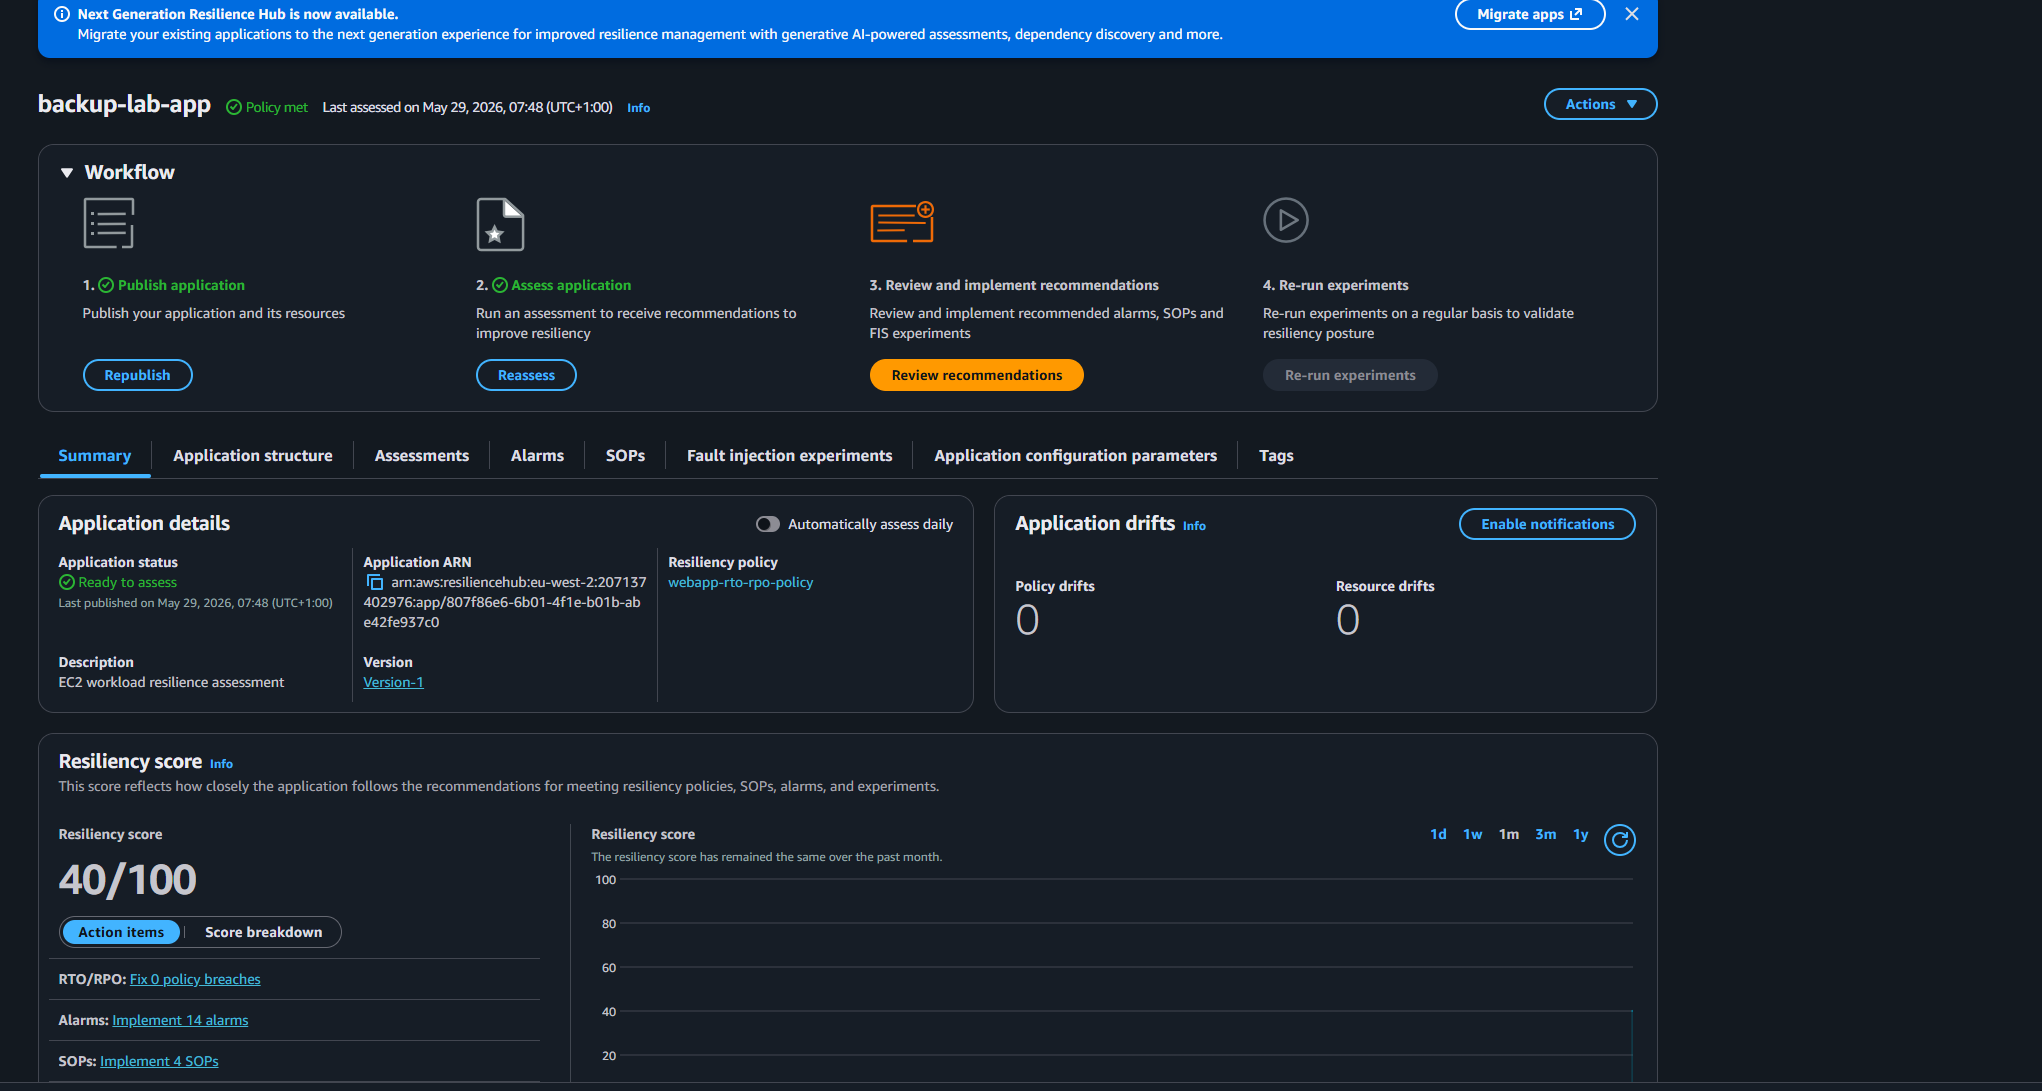Set chart range to 1d
This screenshot has height=1091, width=2042.
click(x=1438, y=834)
